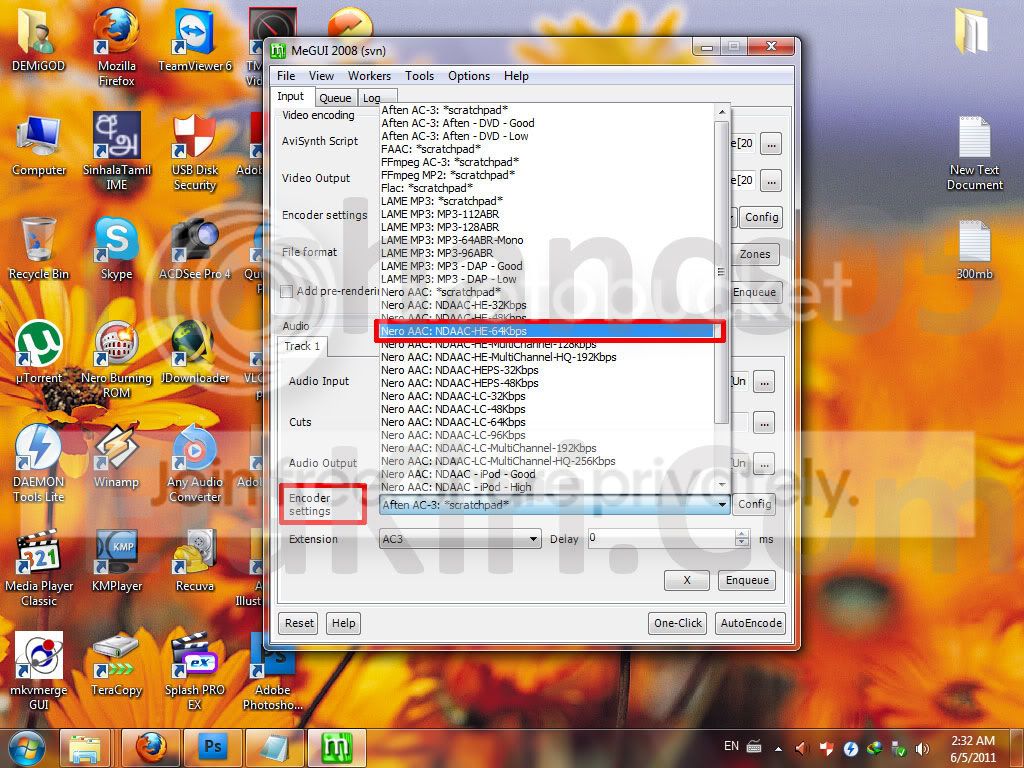
Task: Open TeamViewer 6 desktop shortcut
Action: [x=195, y=39]
